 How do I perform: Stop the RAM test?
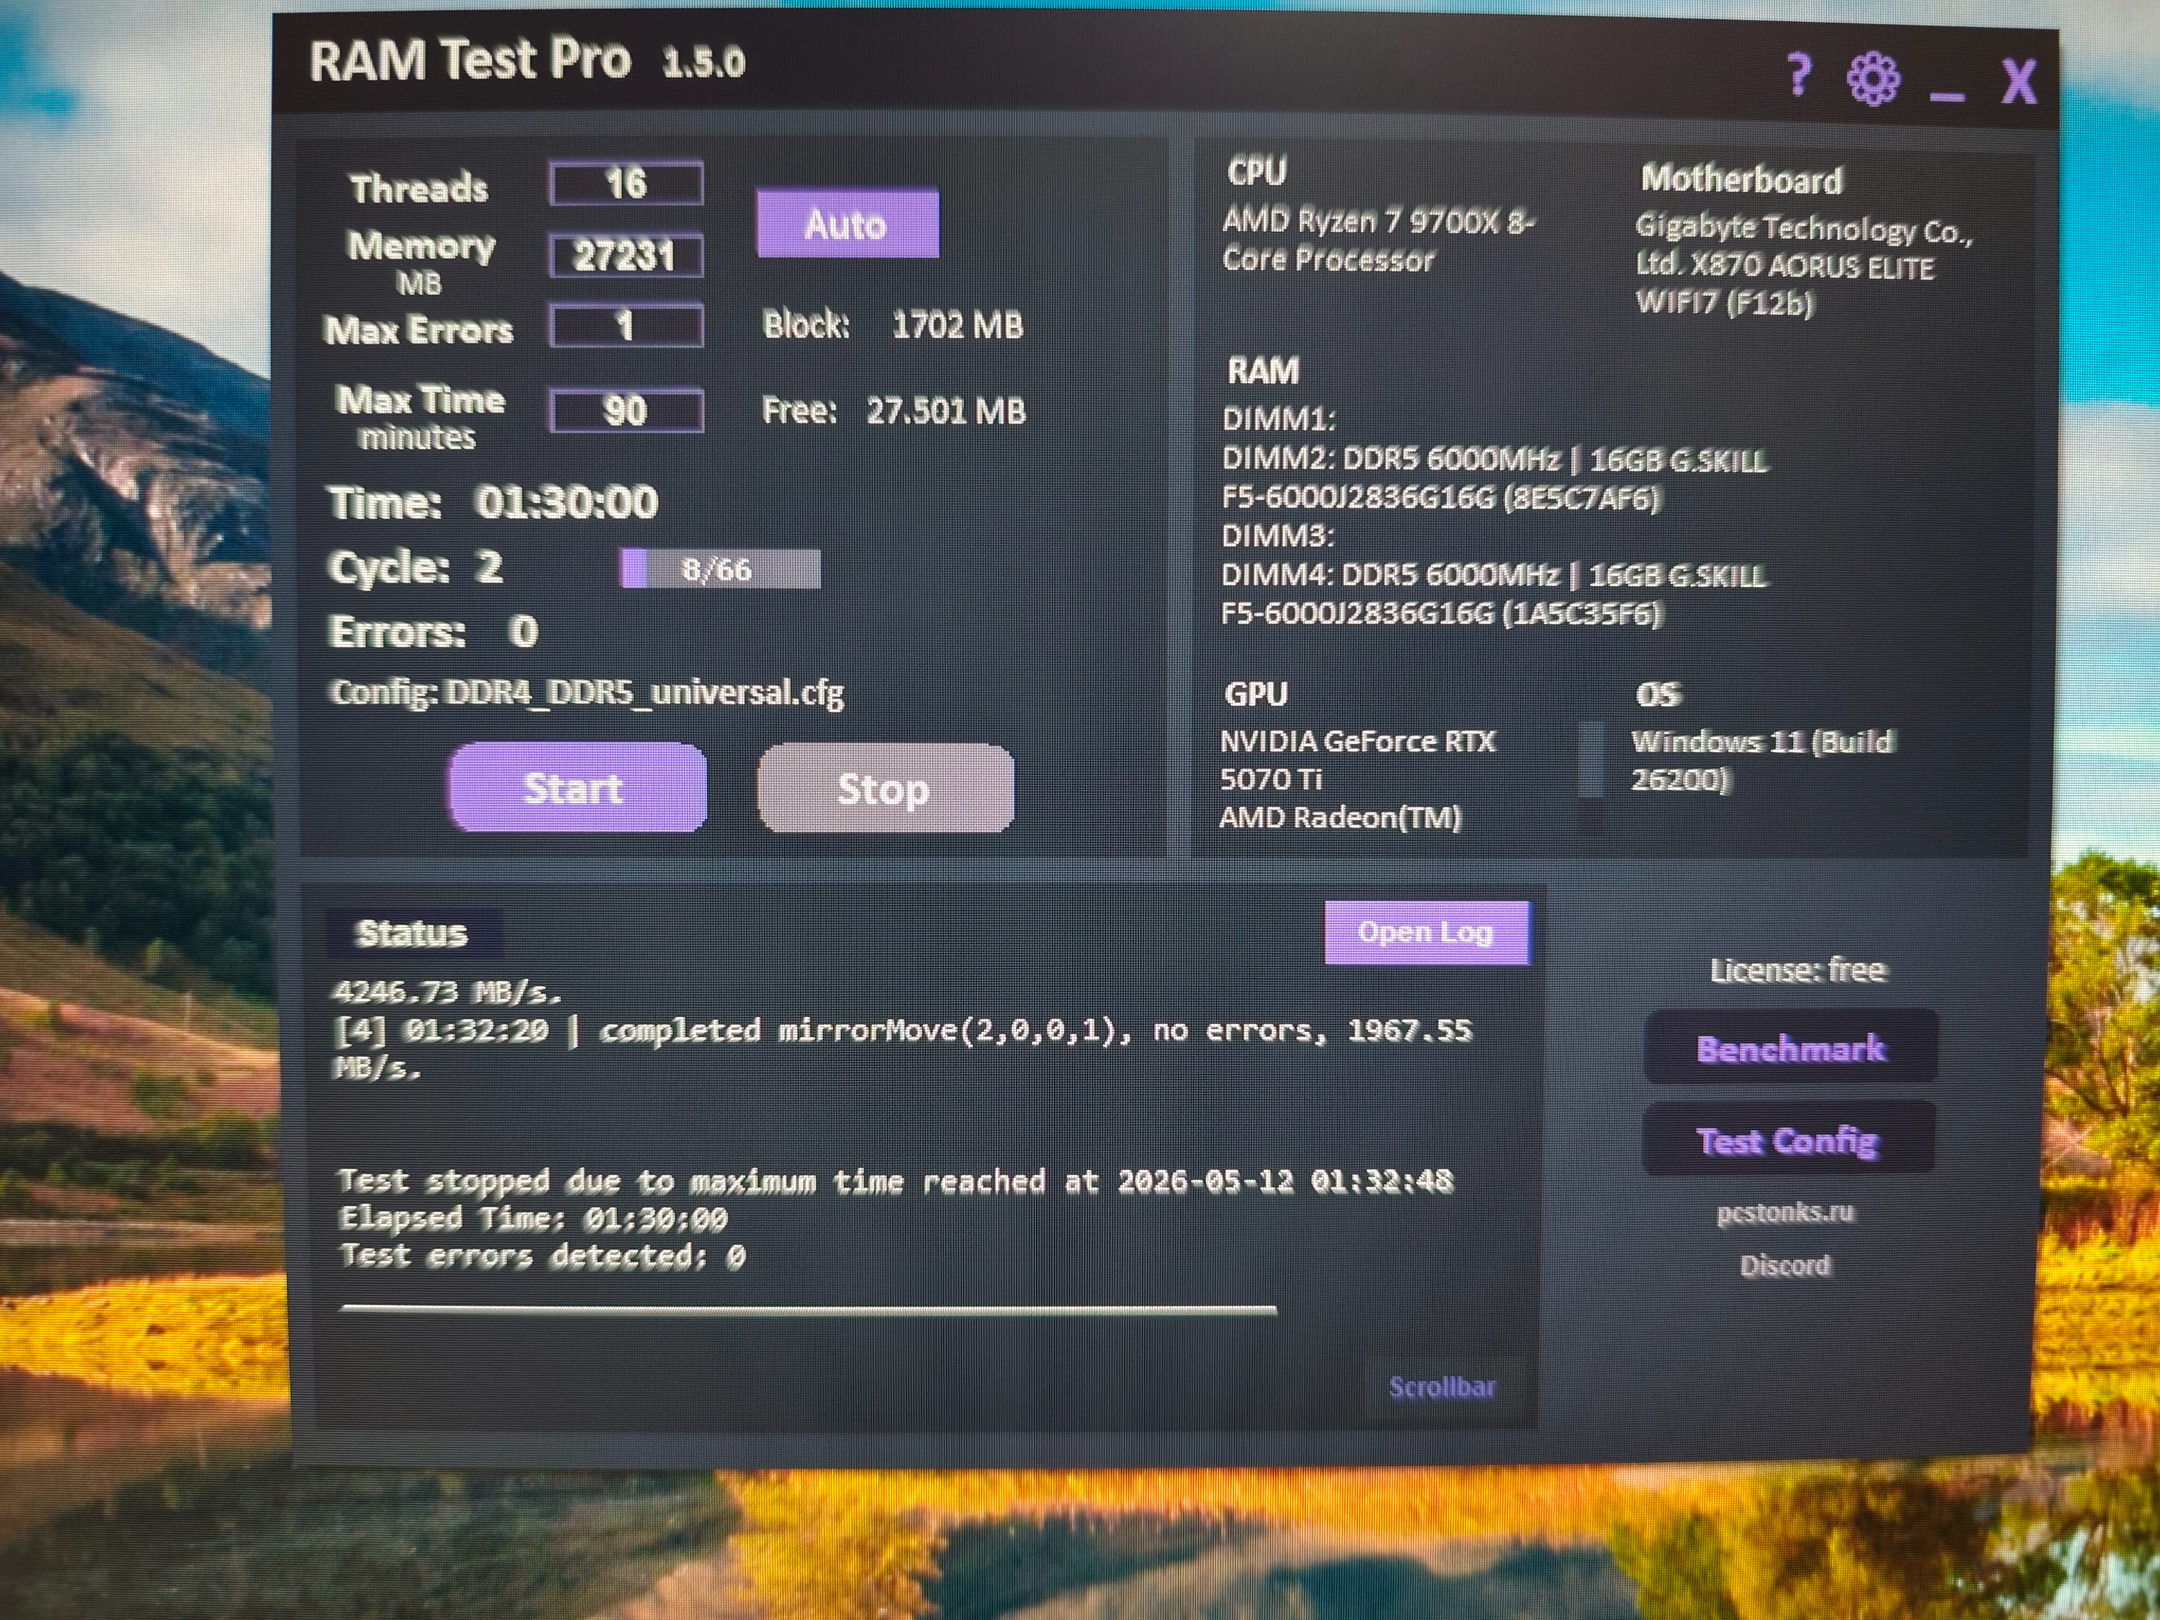tap(885, 789)
